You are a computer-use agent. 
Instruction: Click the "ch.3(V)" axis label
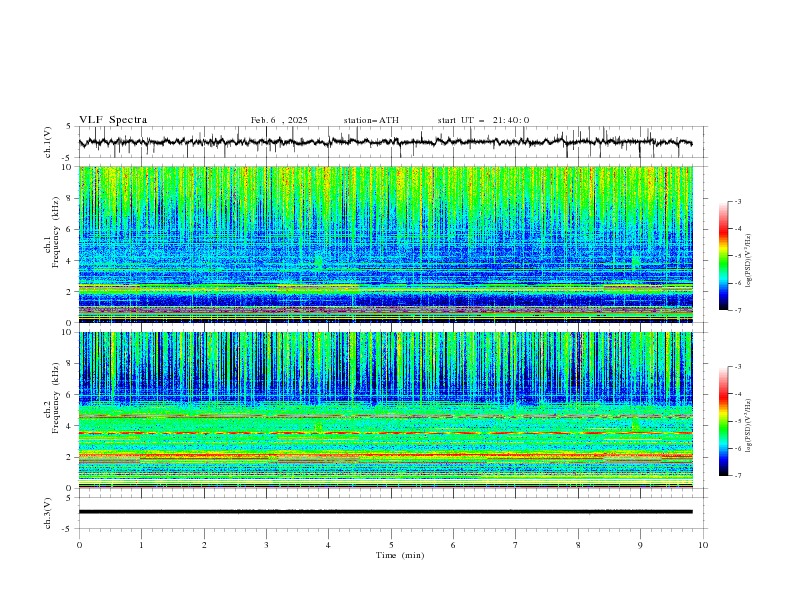click(x=48, y=513)
